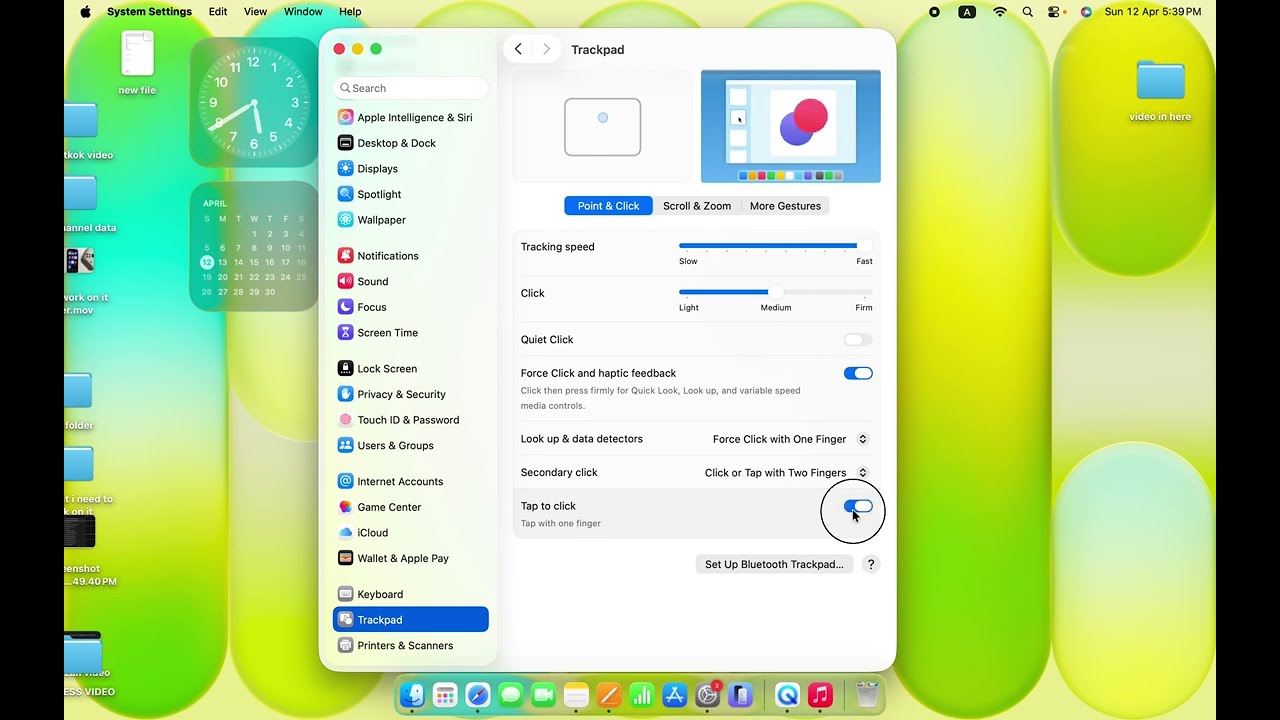Viewport: 1280px width, 720px height.
Task: Click the gesture preview video thumbnail
Action: (791, 126)
